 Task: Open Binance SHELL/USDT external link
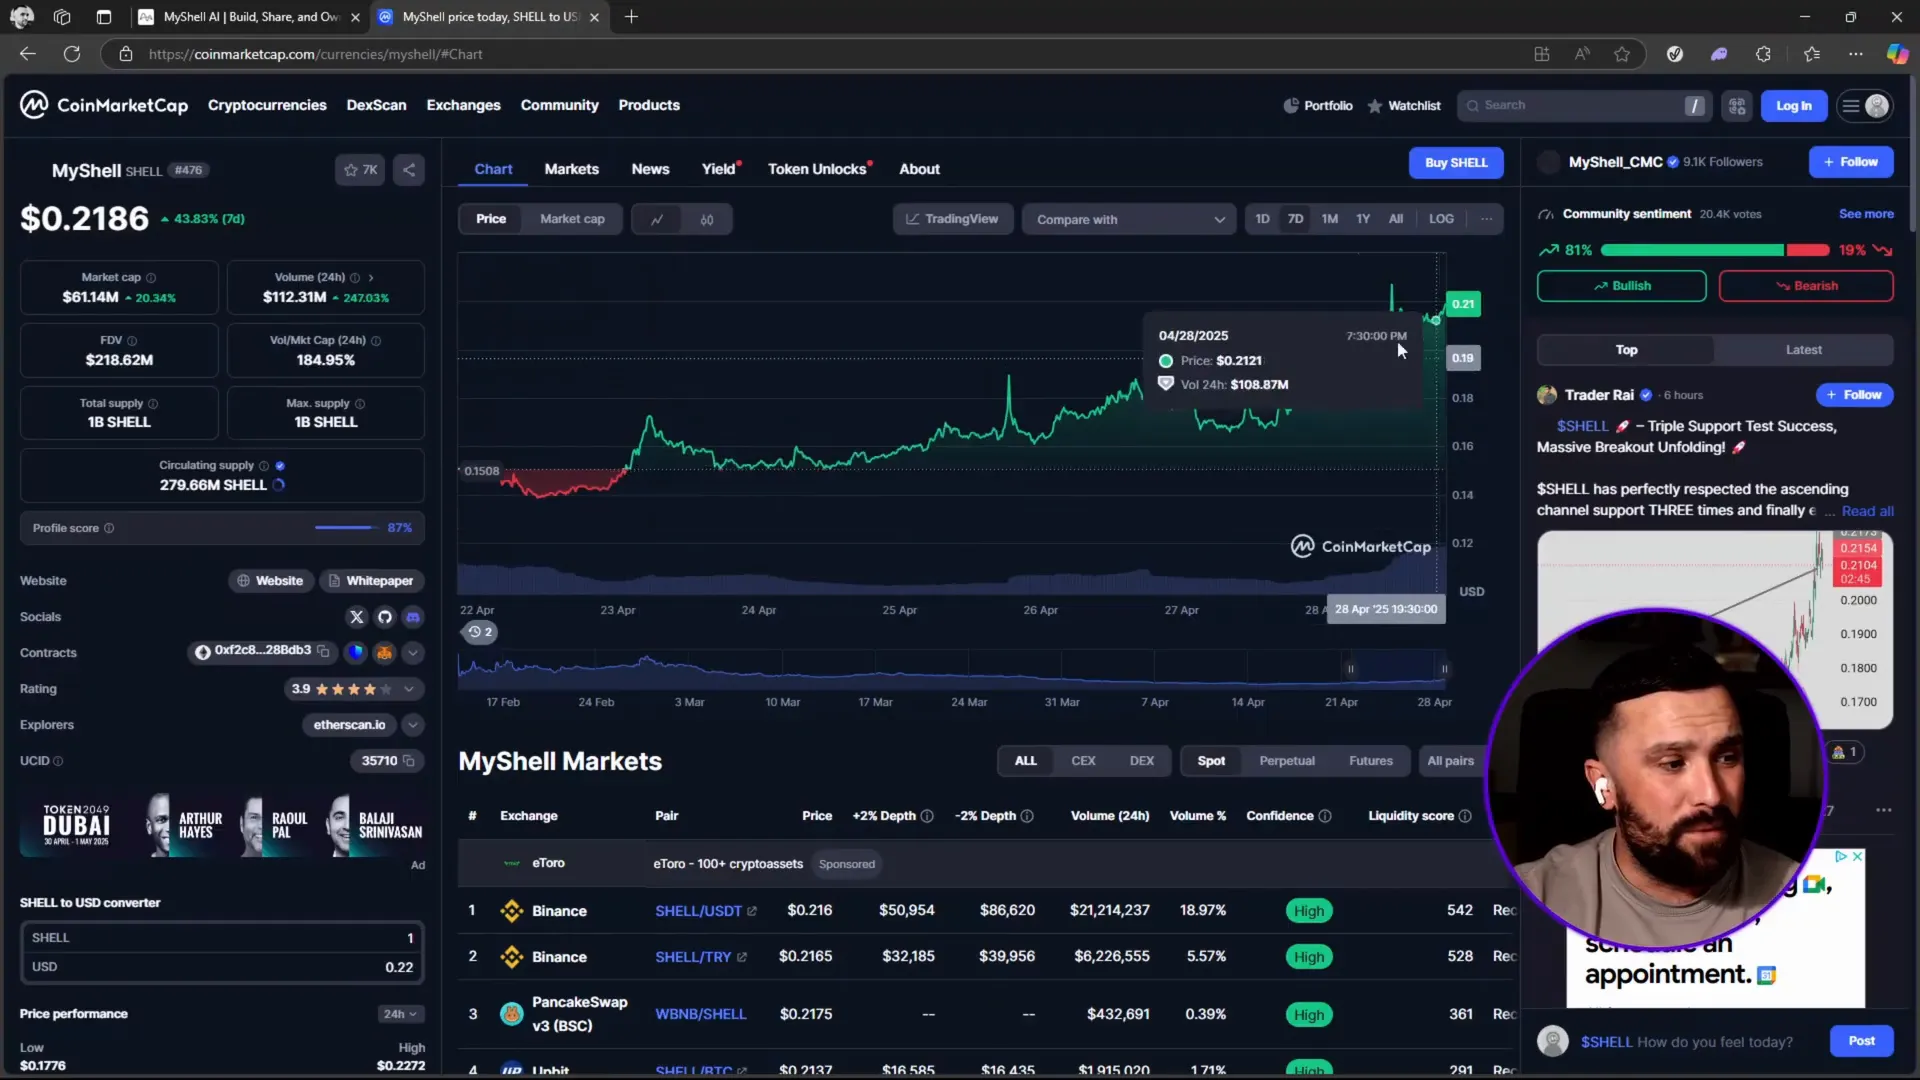pos(752,911)
